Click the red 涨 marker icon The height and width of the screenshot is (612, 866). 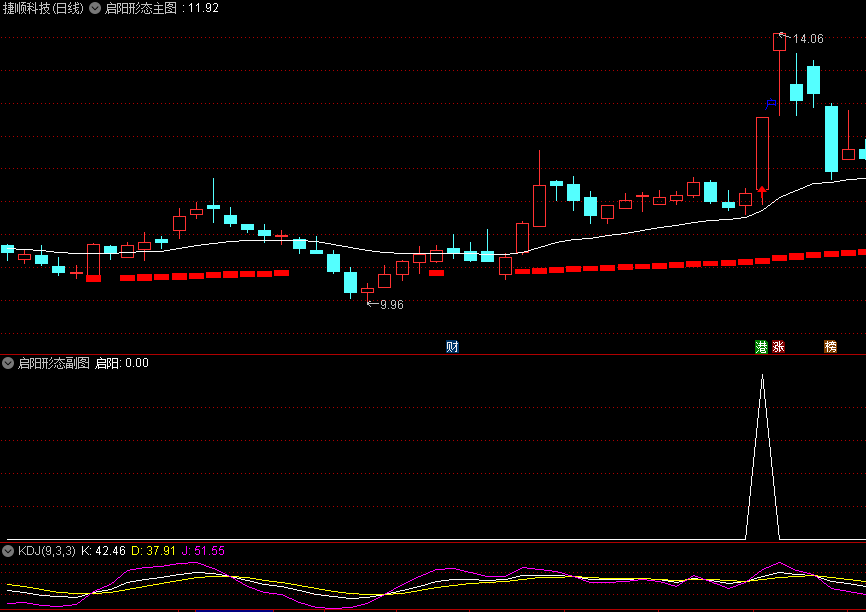(x=779, y=347)
